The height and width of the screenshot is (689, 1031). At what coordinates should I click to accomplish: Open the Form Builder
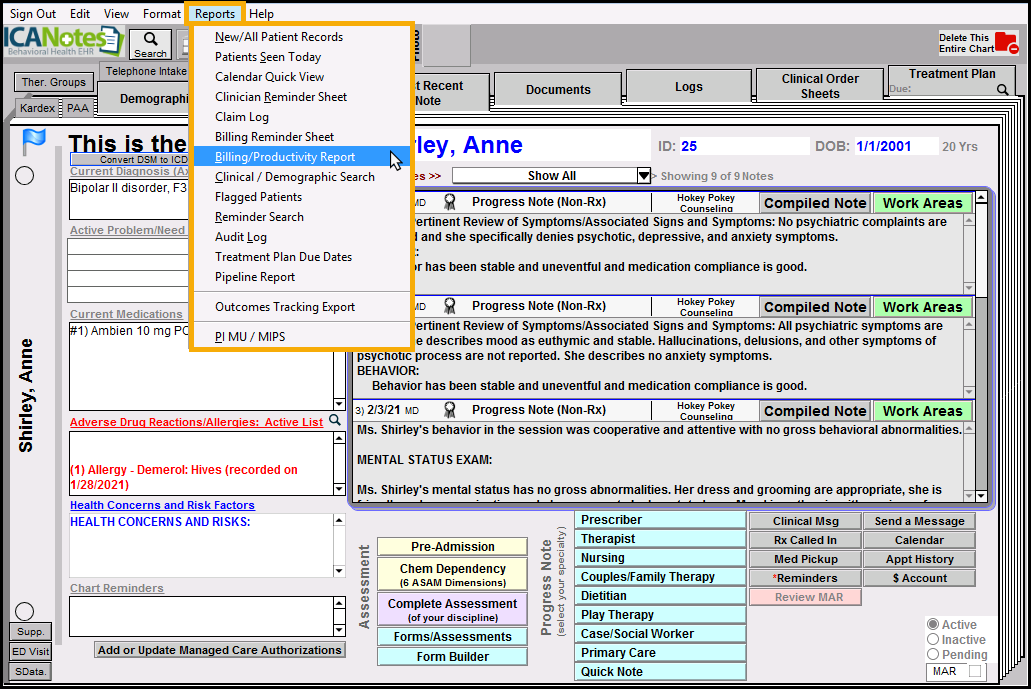452,656
